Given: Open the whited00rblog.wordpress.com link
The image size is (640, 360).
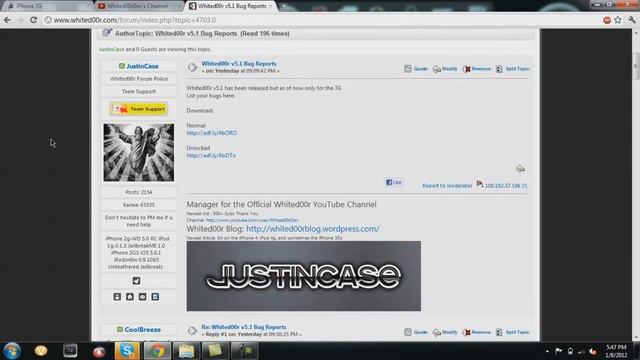Looking at the screenshot, I should click(x=313, y=229).
